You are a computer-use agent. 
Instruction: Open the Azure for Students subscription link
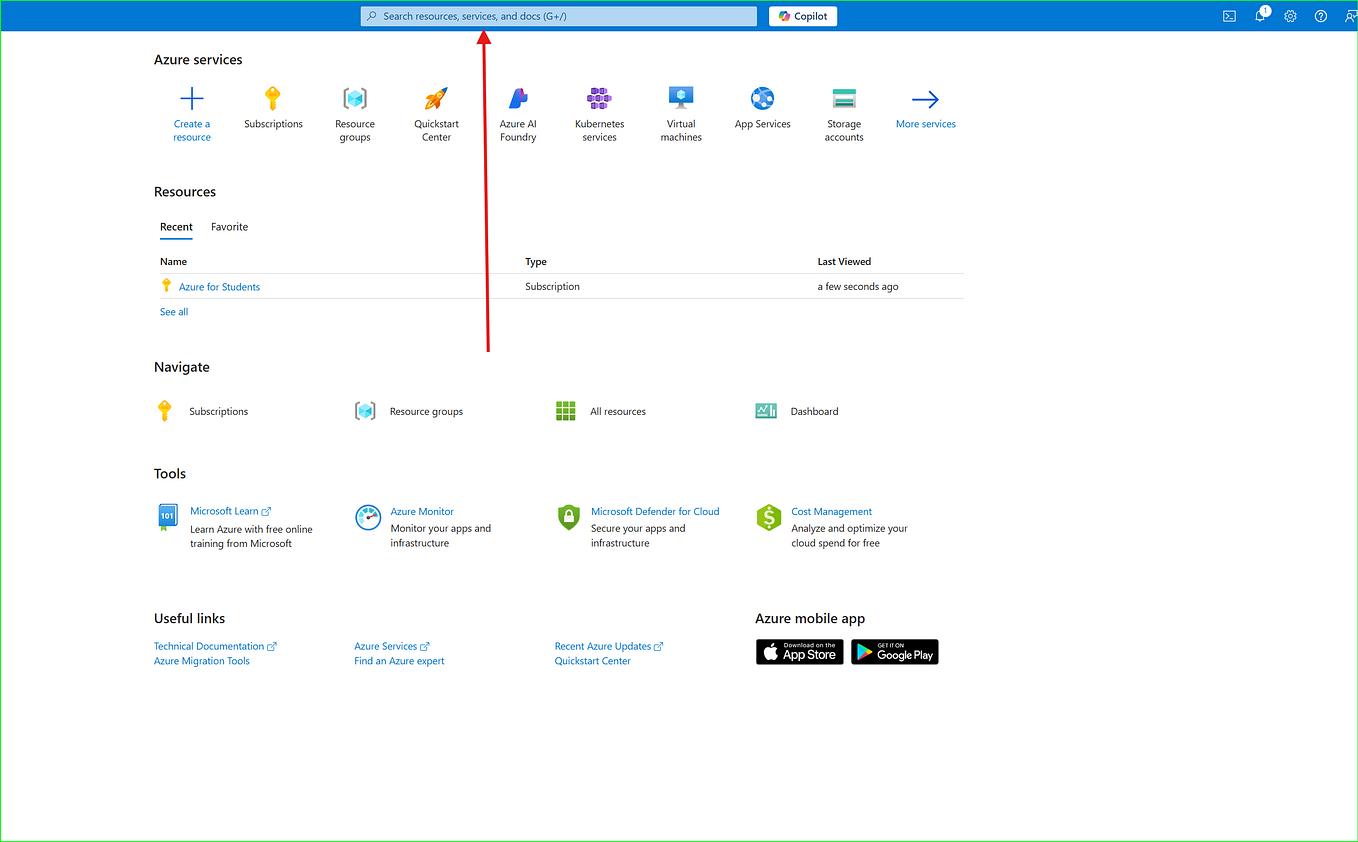coord(219,286)
